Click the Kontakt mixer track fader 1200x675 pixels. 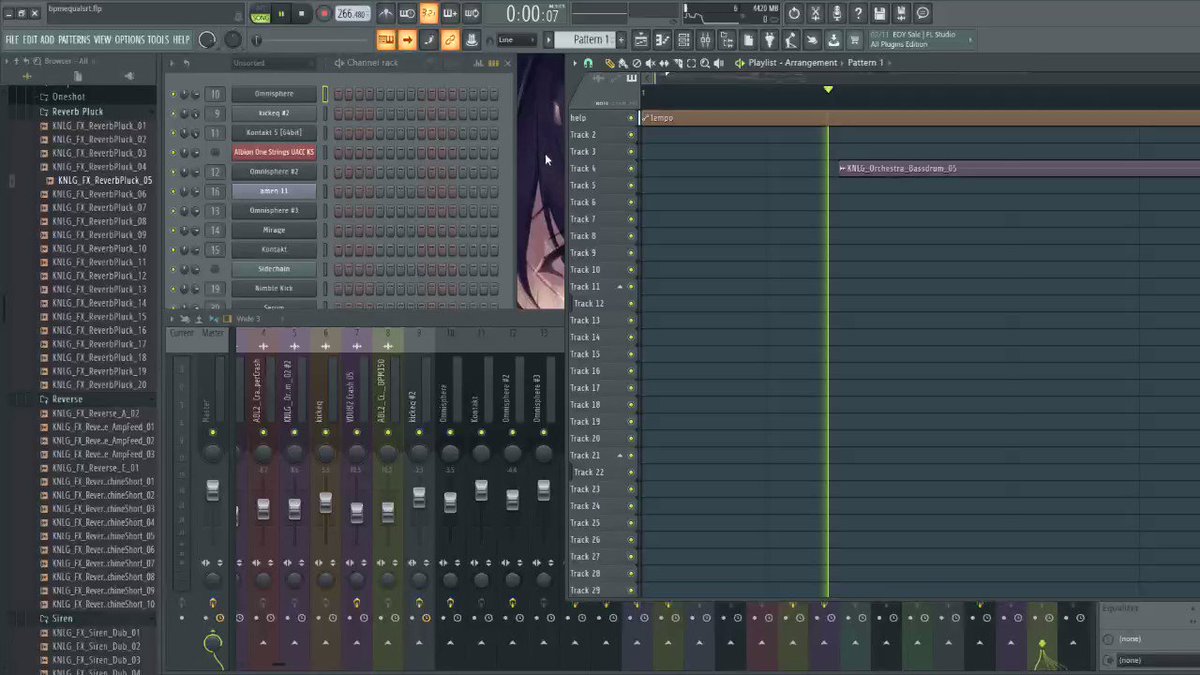pos(481,491)
